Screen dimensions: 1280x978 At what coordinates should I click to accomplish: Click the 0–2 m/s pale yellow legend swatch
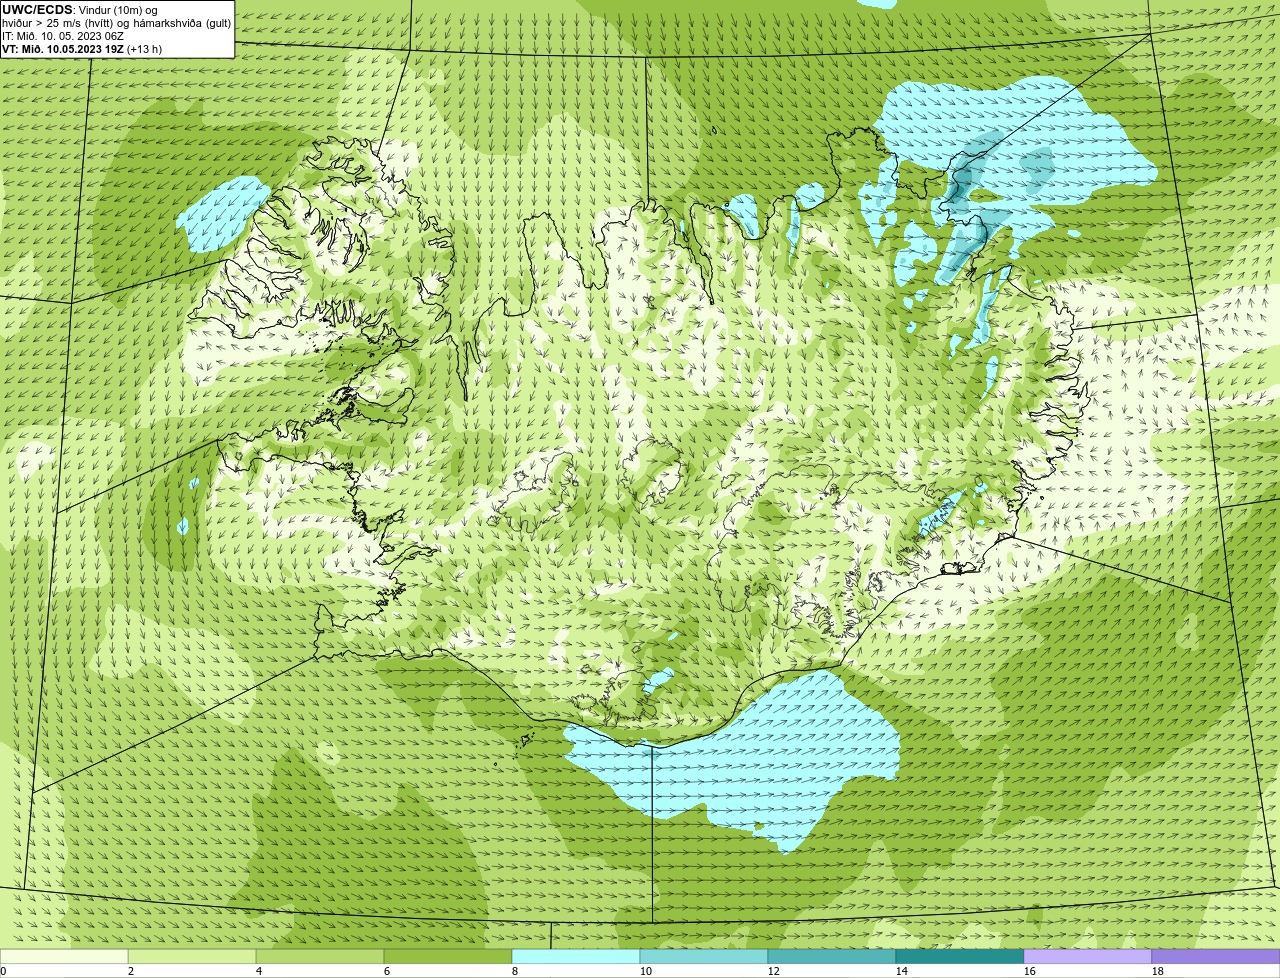click(x=64, y=957)
